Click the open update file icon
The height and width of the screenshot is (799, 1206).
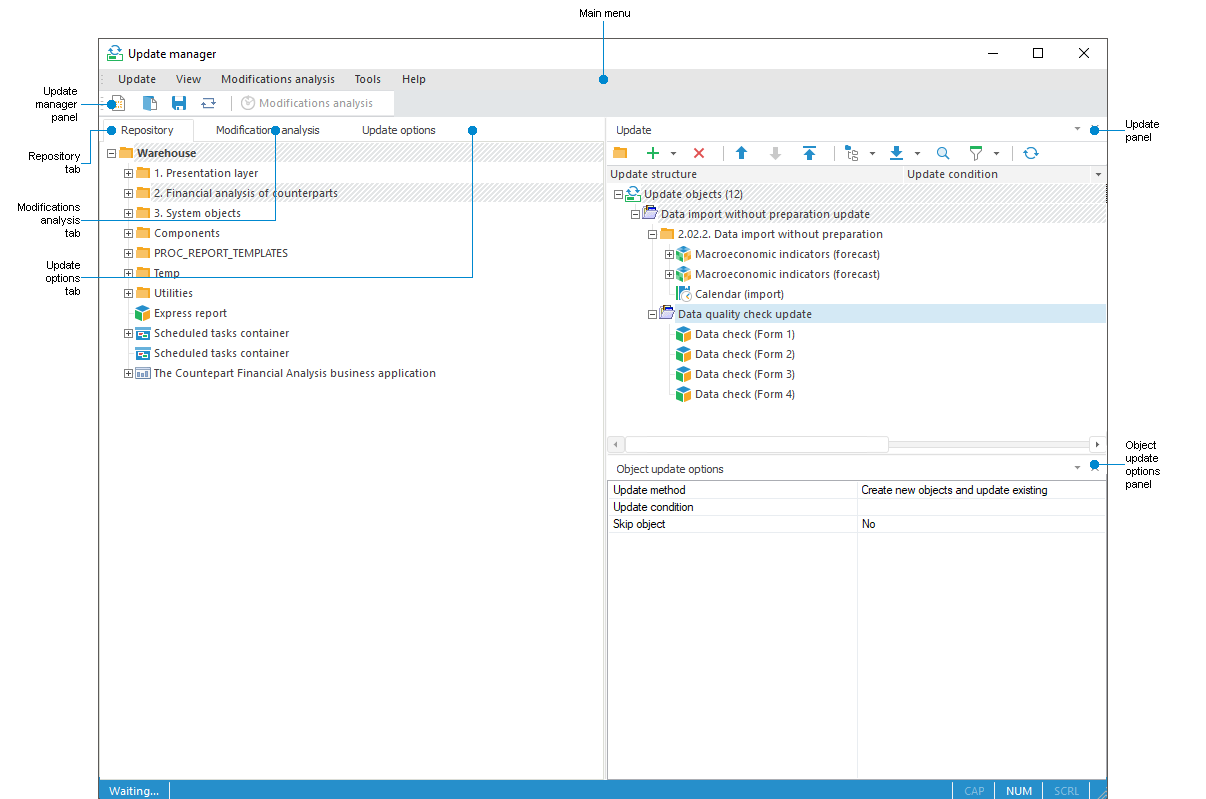pos(150,103)
